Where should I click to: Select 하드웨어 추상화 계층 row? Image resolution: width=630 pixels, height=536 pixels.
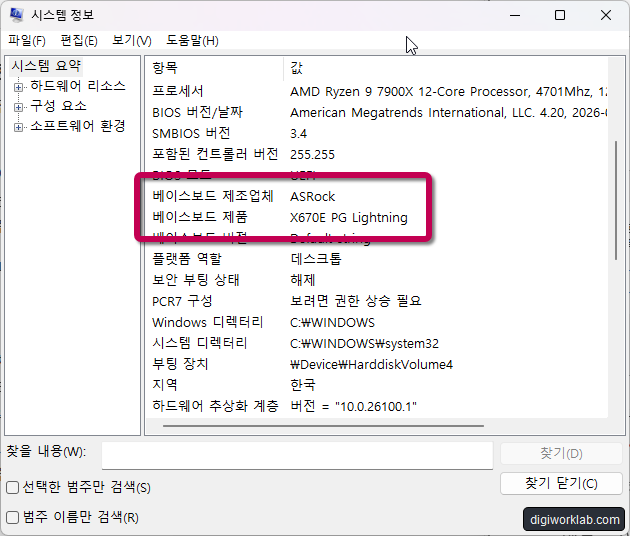coord(215,406)
